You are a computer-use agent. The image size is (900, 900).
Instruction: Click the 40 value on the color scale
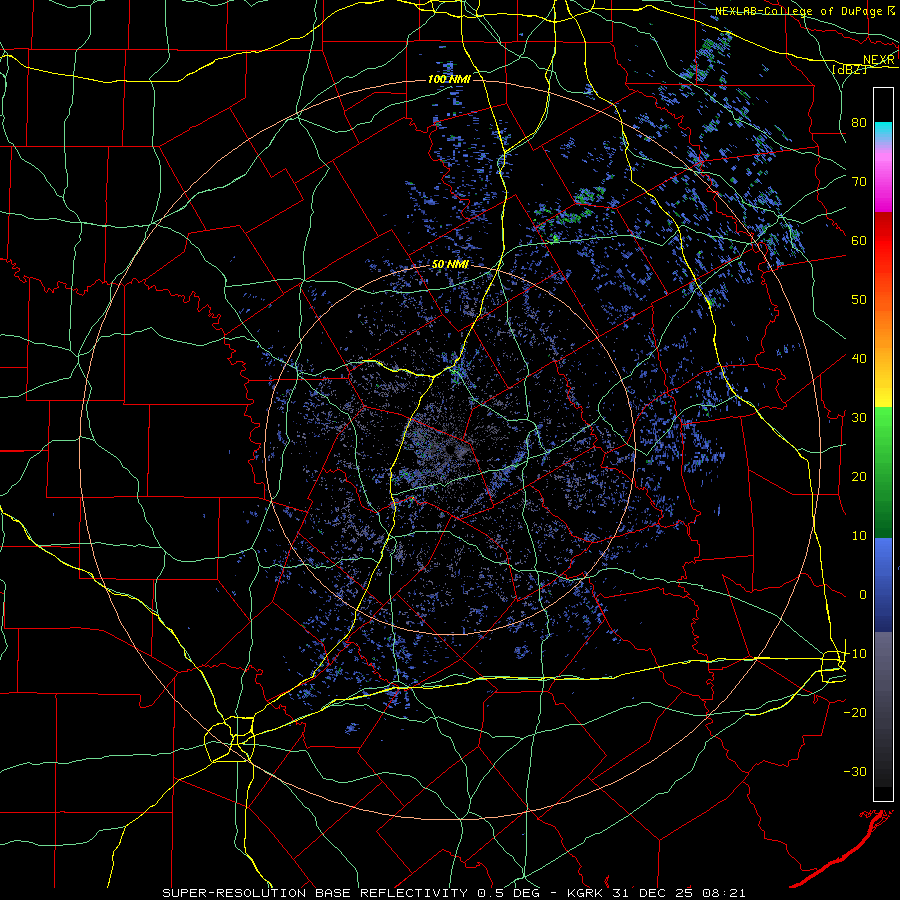point(859,358)
